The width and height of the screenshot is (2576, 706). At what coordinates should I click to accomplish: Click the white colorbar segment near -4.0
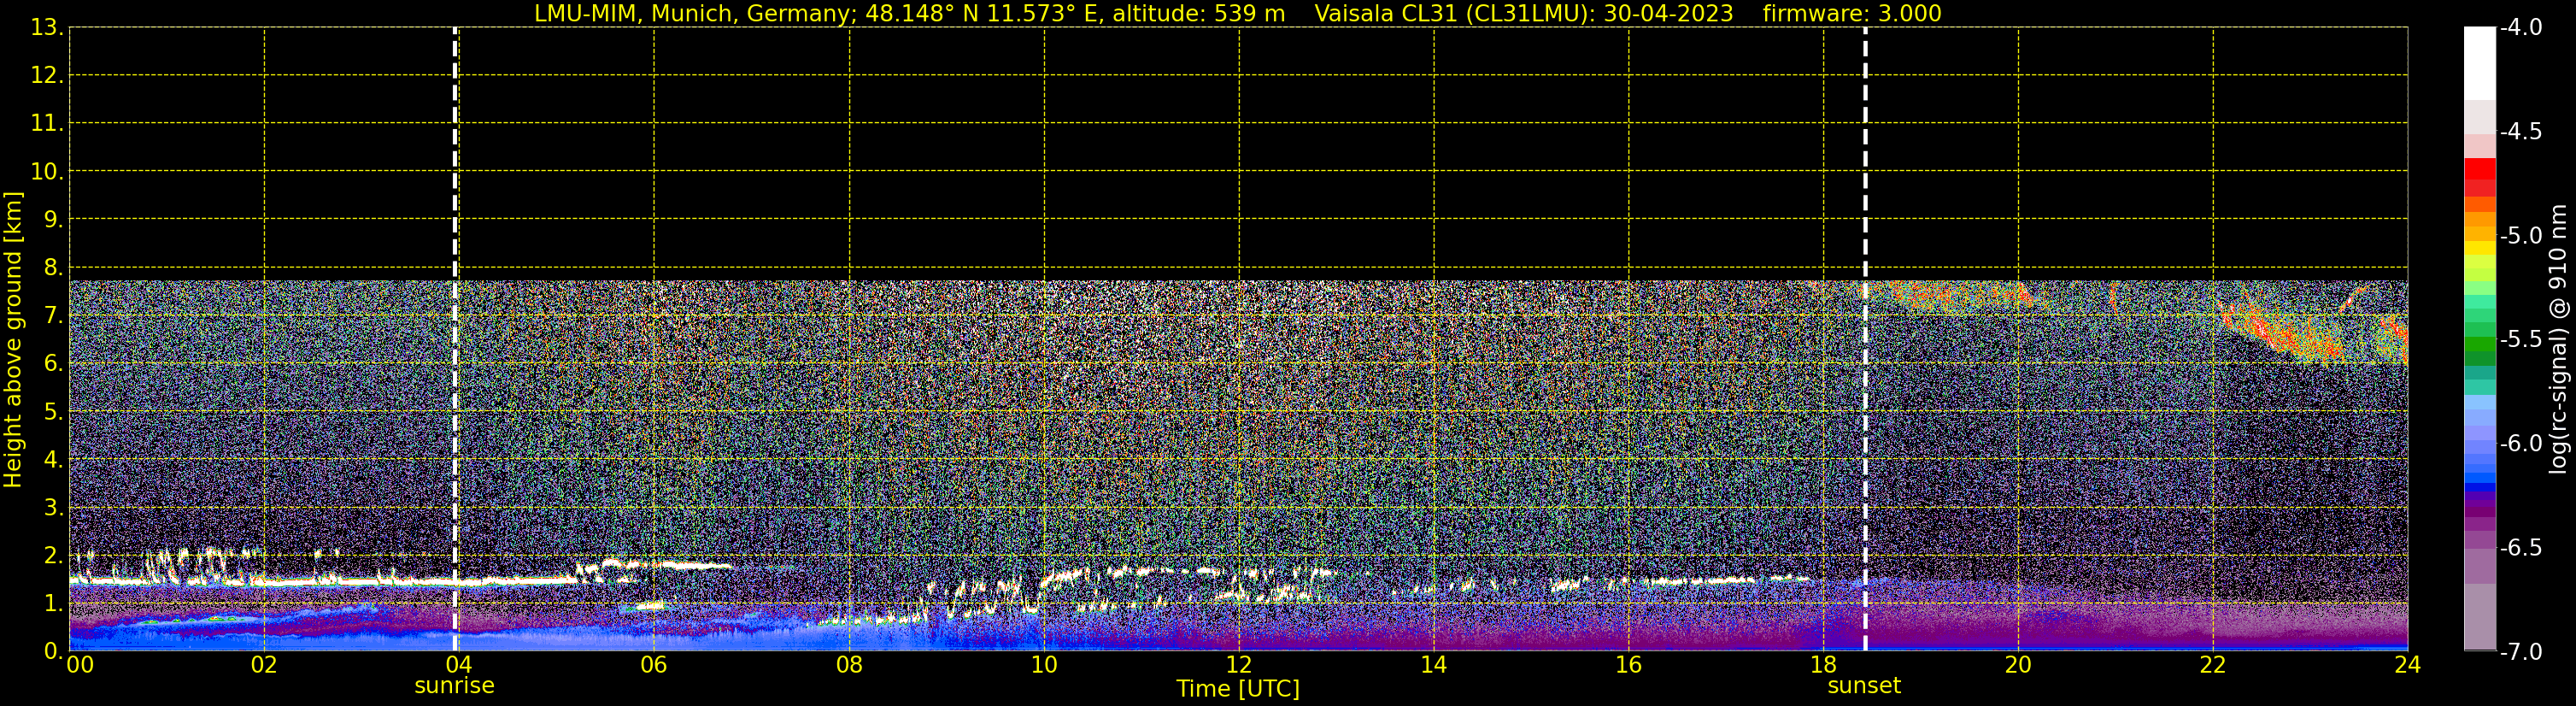(x=2479, y=63)
